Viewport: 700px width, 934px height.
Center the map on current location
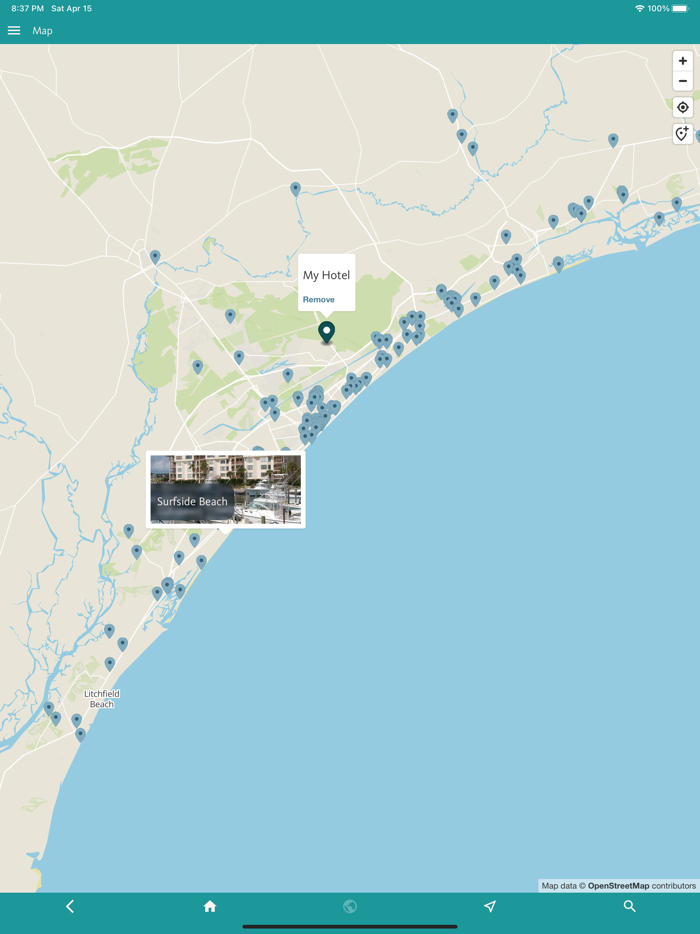tap(683, 107)
